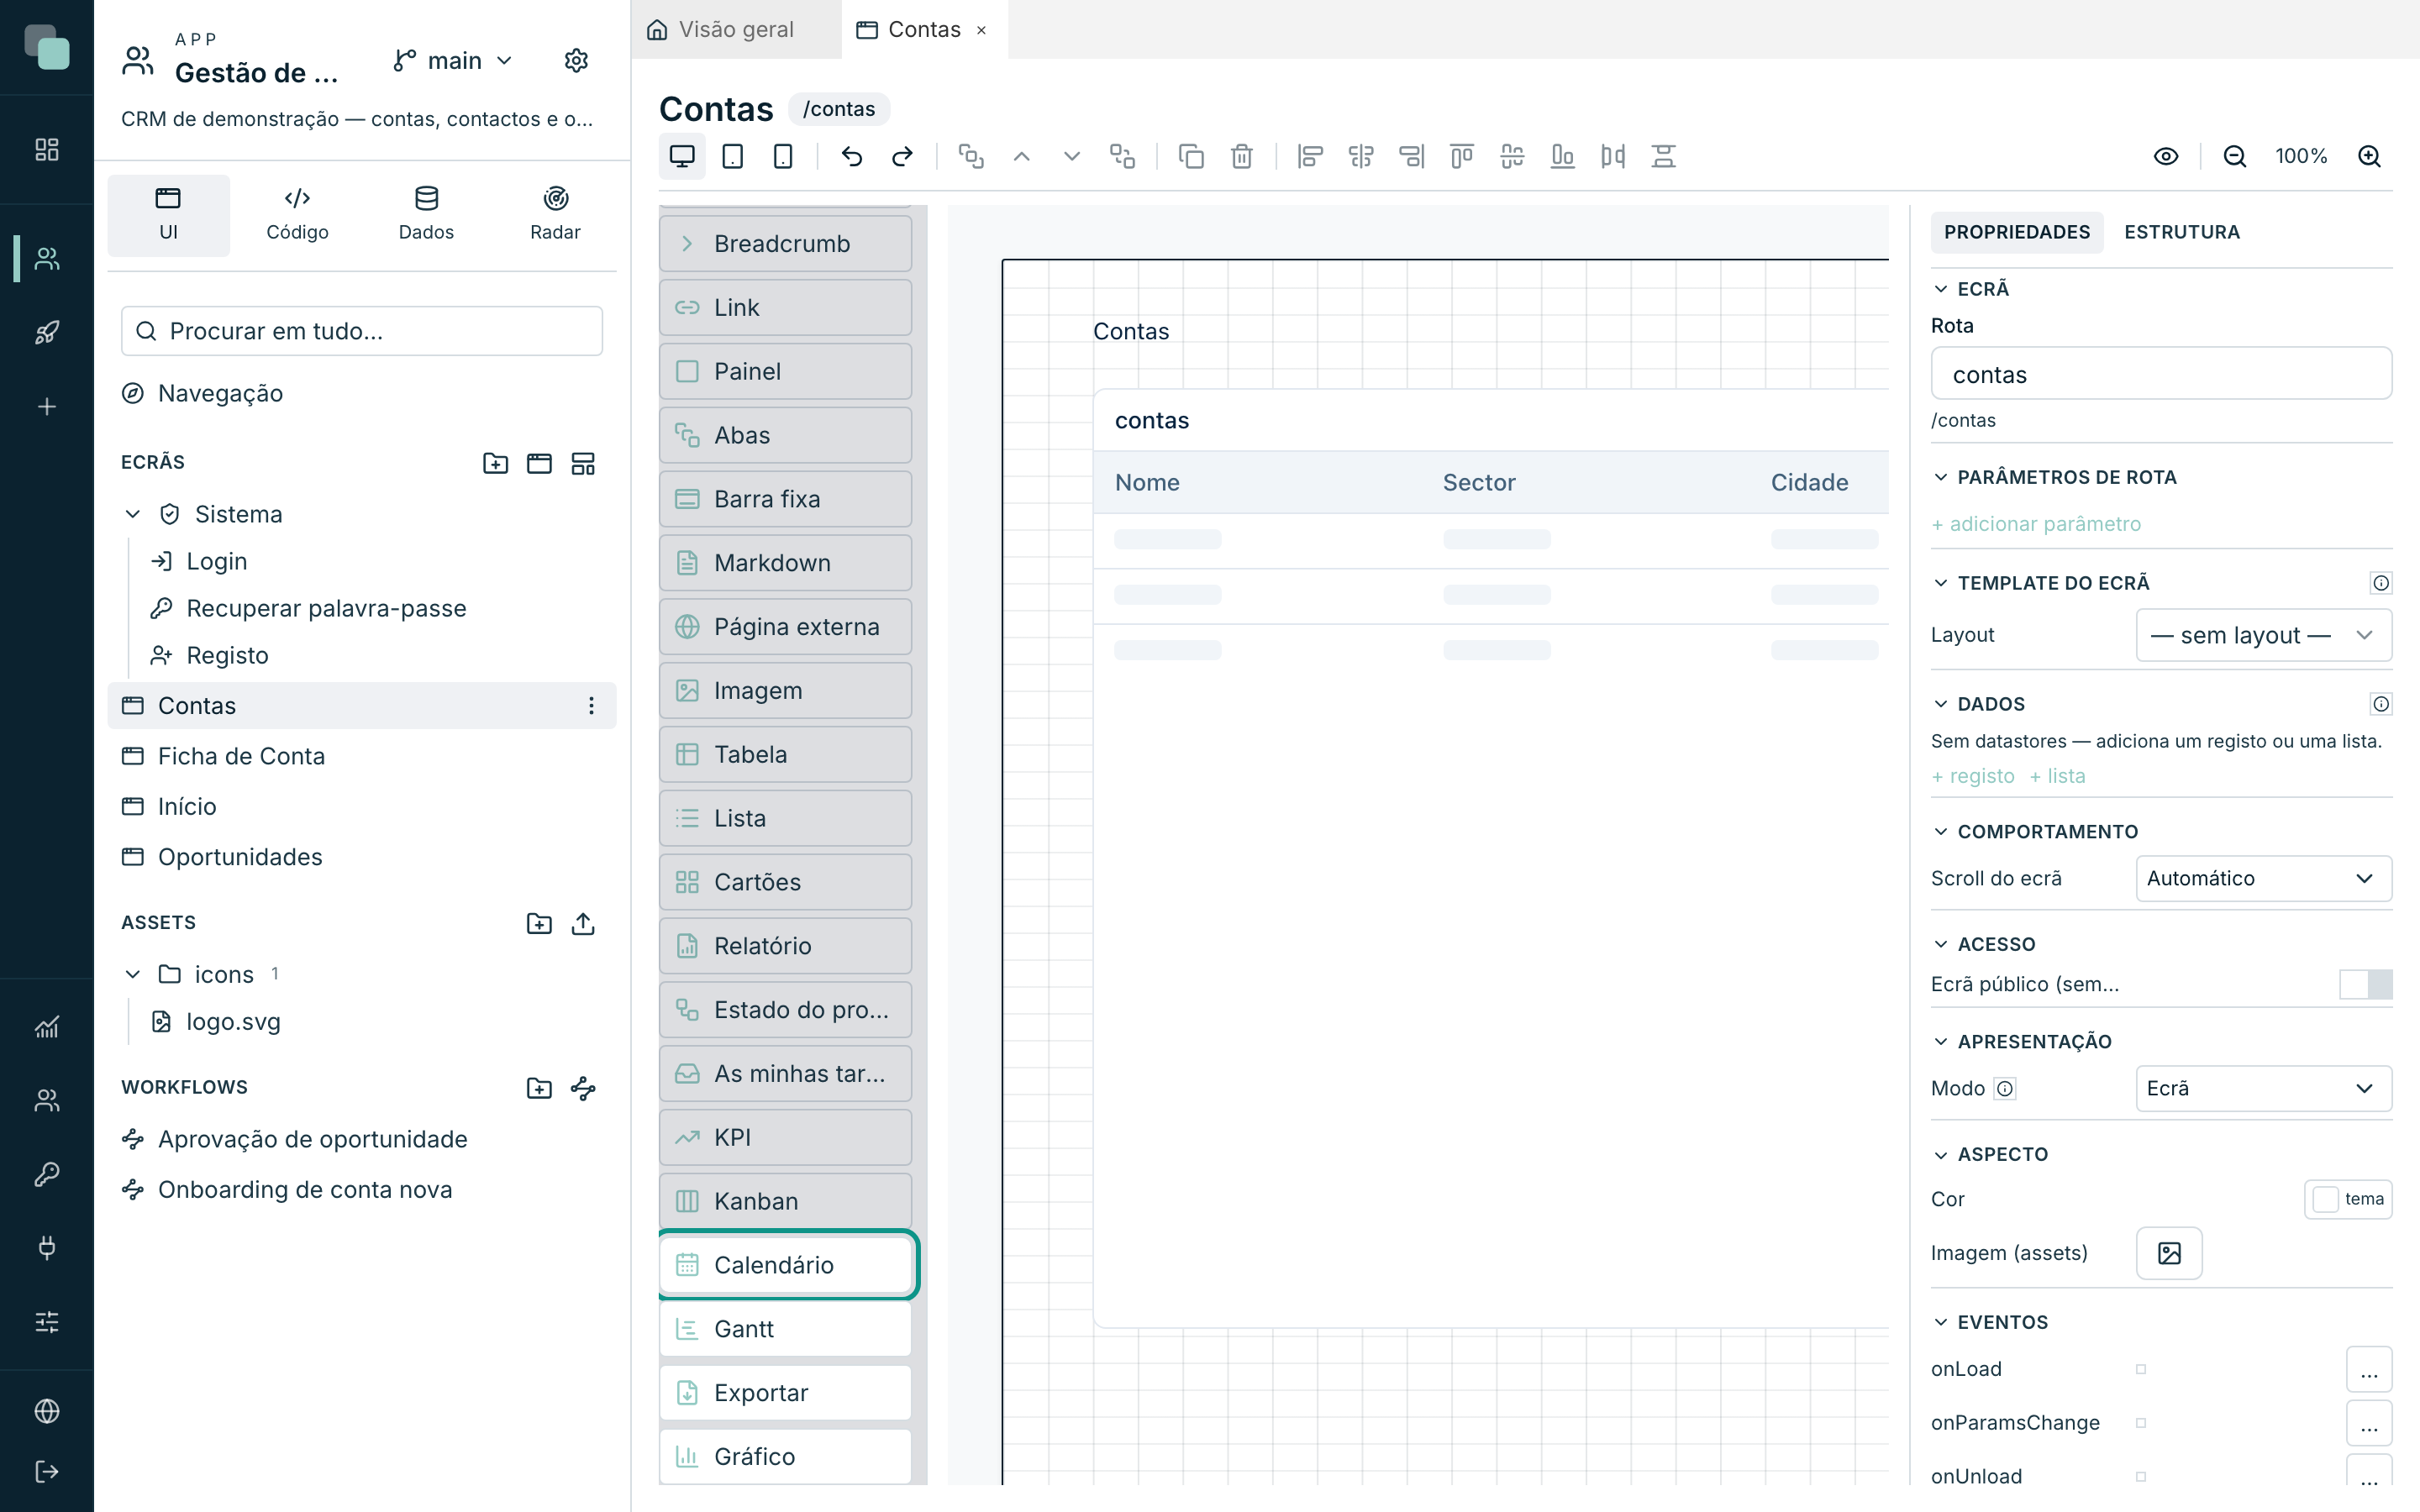Zoom out of the canvas
The image size is (2420, 1512).
click(2235, 156)
